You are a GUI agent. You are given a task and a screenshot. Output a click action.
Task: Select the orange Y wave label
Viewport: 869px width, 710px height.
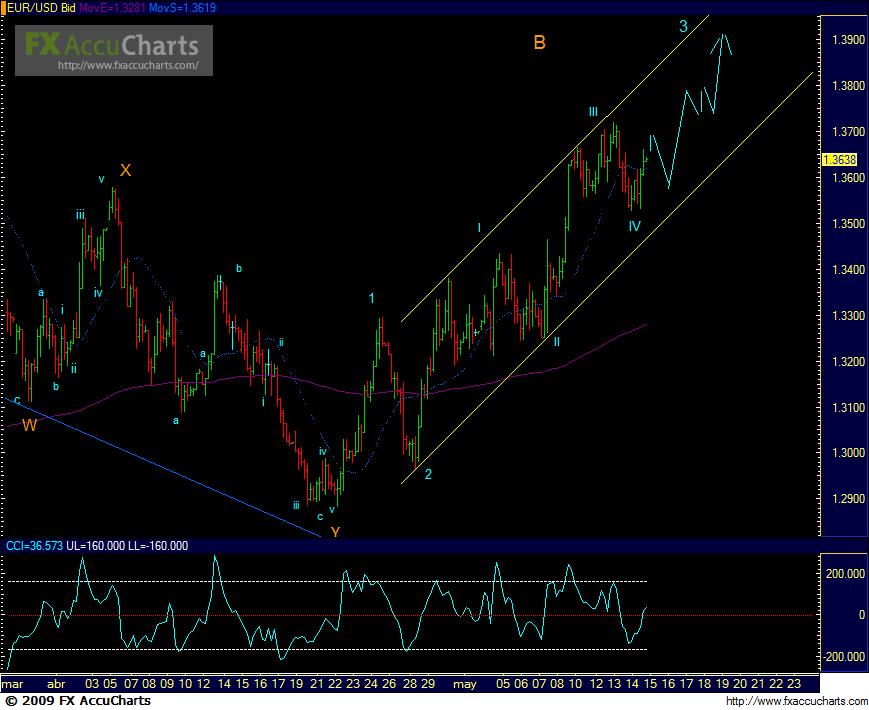(335, 532)
